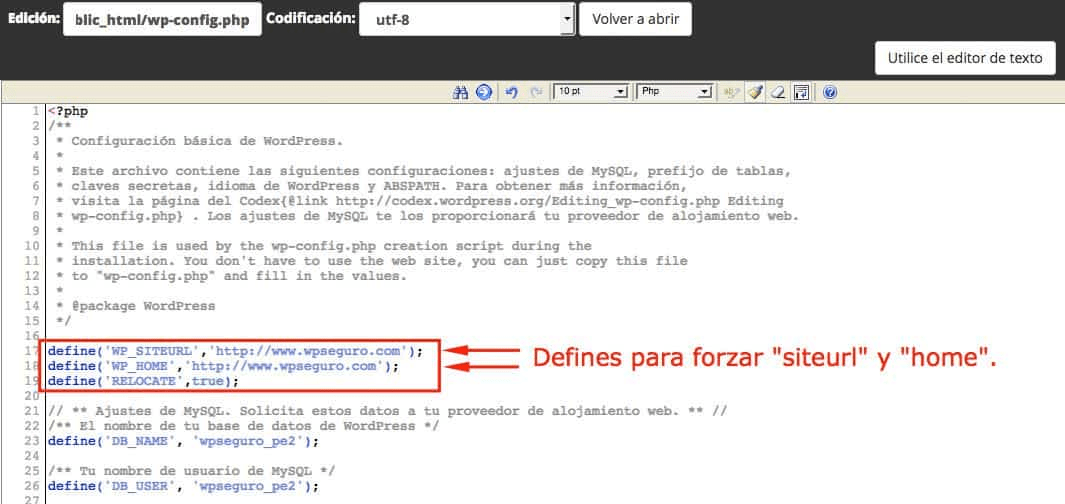Image resolution: width=1065 pixels, height=504 pixels.
Task: Open search with the binoculars icon
Action: click(x=461, y=92)
